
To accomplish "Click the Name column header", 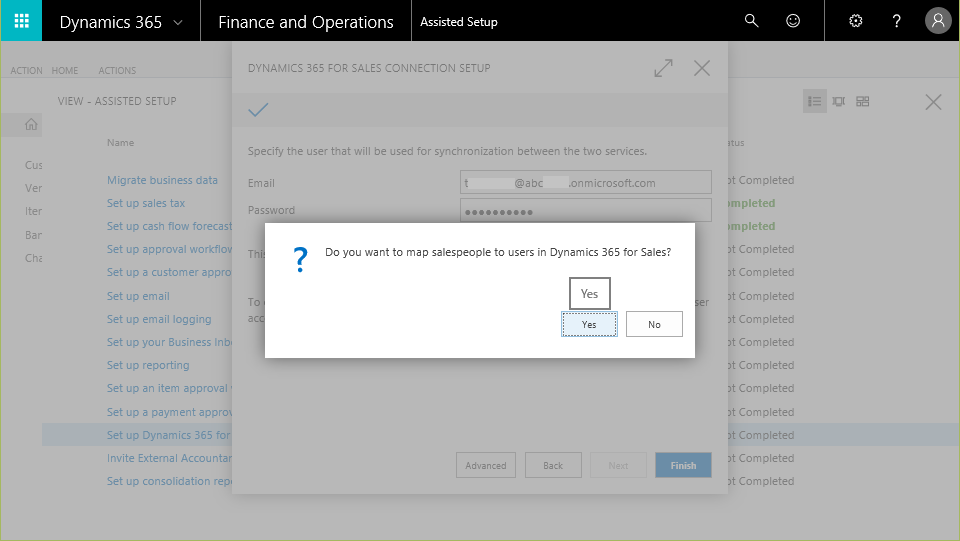I will click(x=120, y=143).
